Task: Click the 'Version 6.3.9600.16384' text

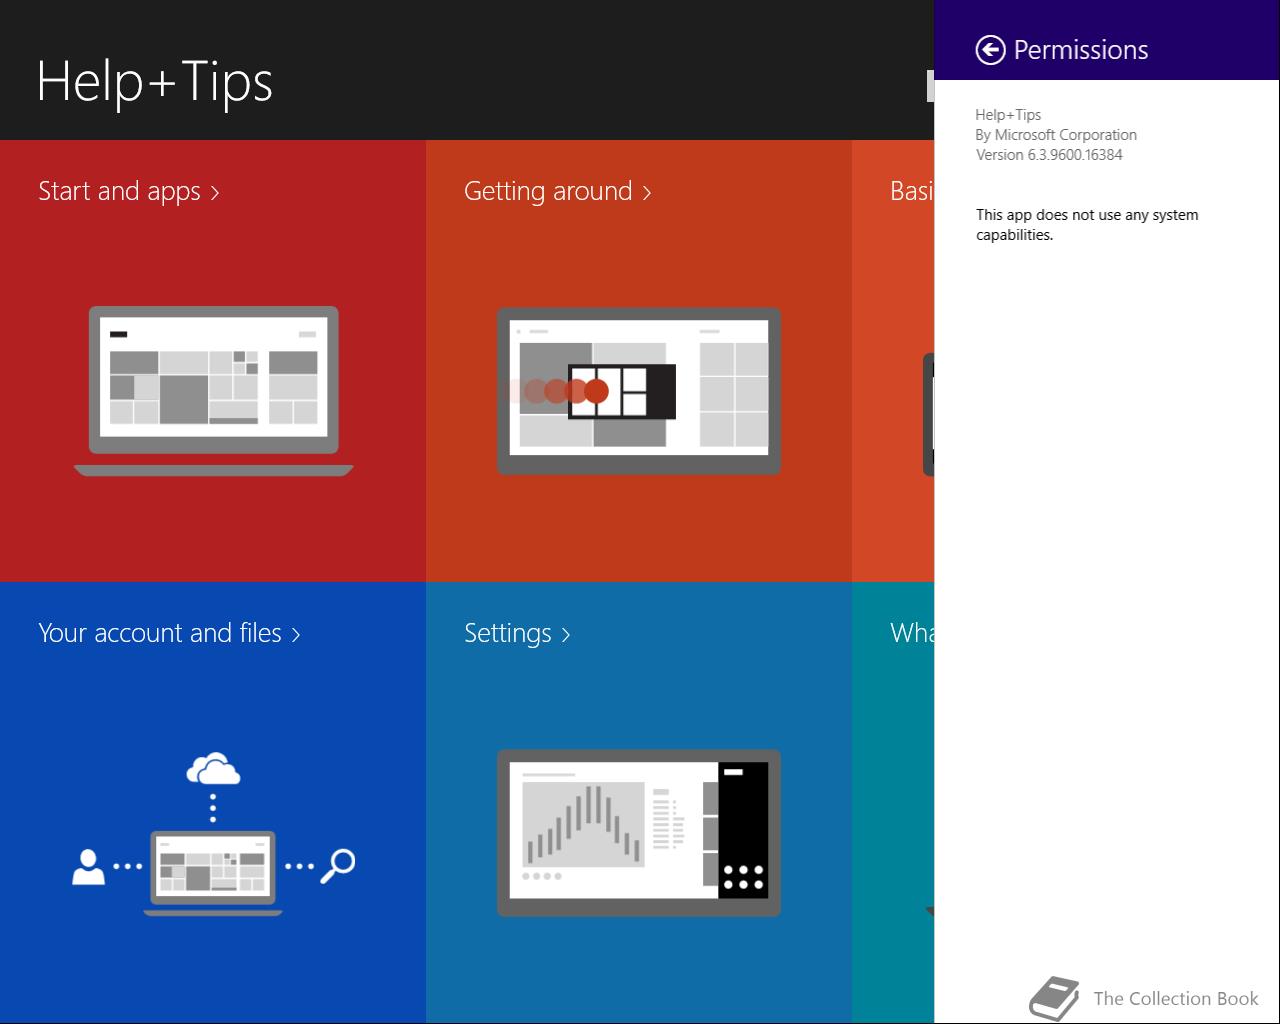Action: 1049,155
